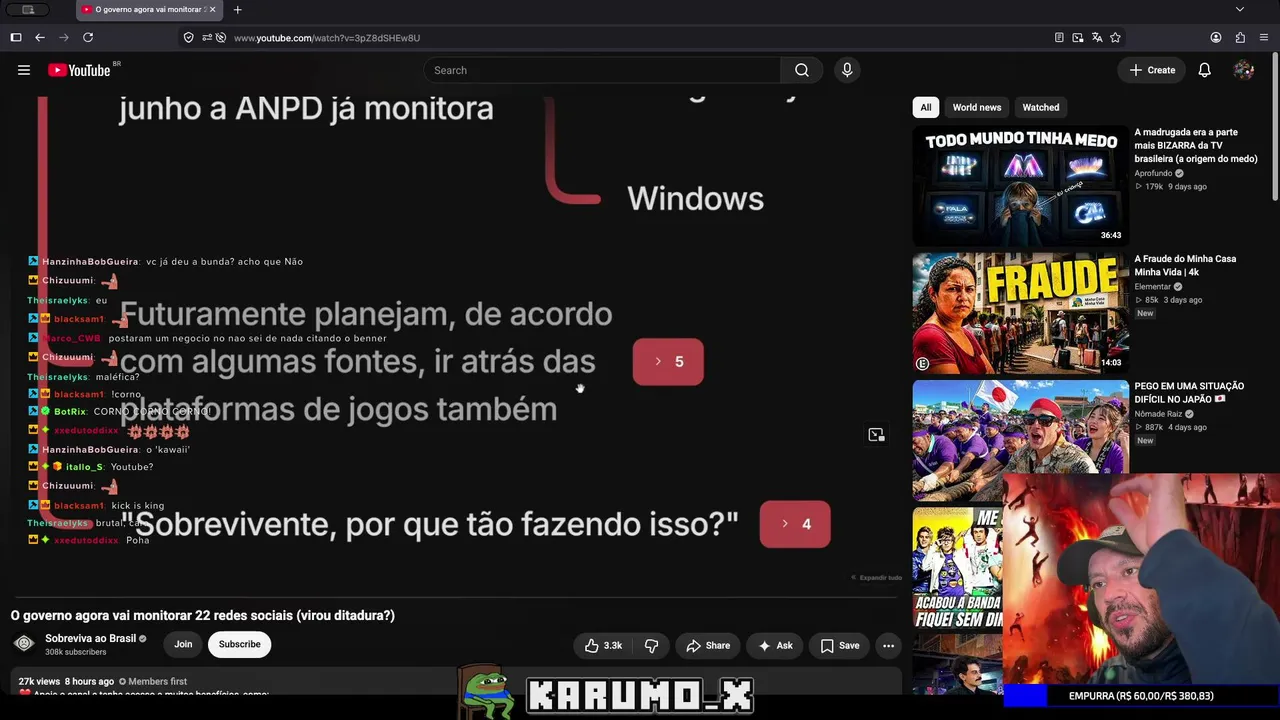The height and width of the screenshot is (720, 1280).
Task: Reload the page
Action: (x=88, y=38)
